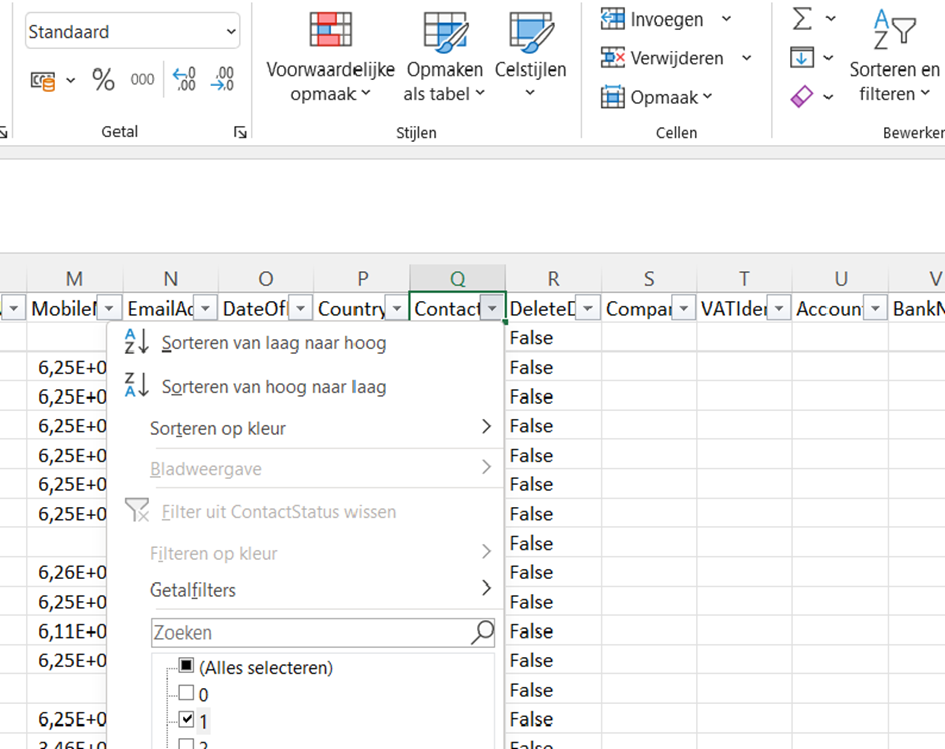Select column Q header
Screen dimensions: 945x749
[457, 278]
